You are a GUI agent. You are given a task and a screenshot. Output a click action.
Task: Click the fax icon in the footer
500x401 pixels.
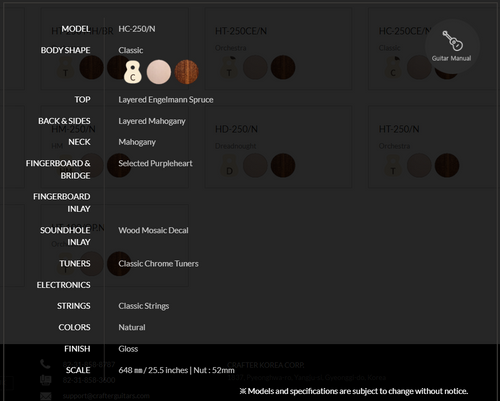[x=46, y=380]
